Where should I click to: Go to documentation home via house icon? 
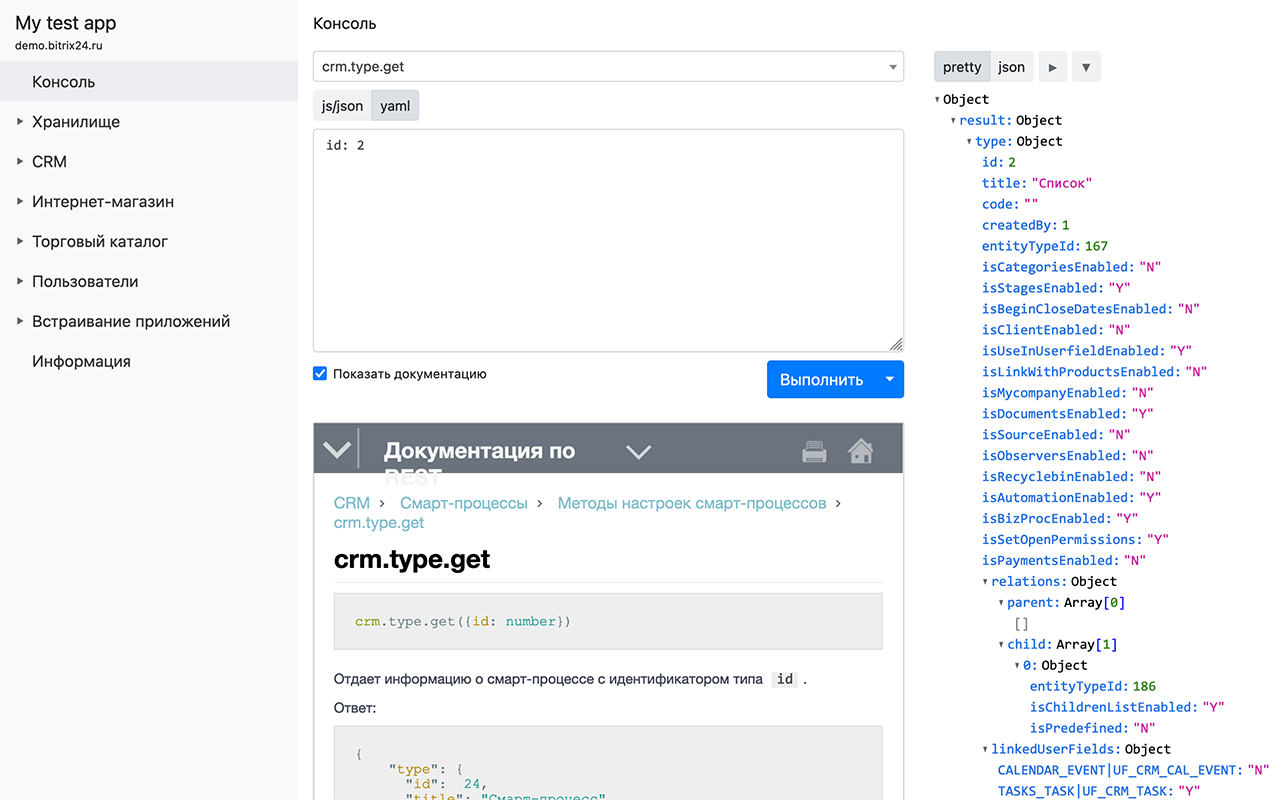860,451
